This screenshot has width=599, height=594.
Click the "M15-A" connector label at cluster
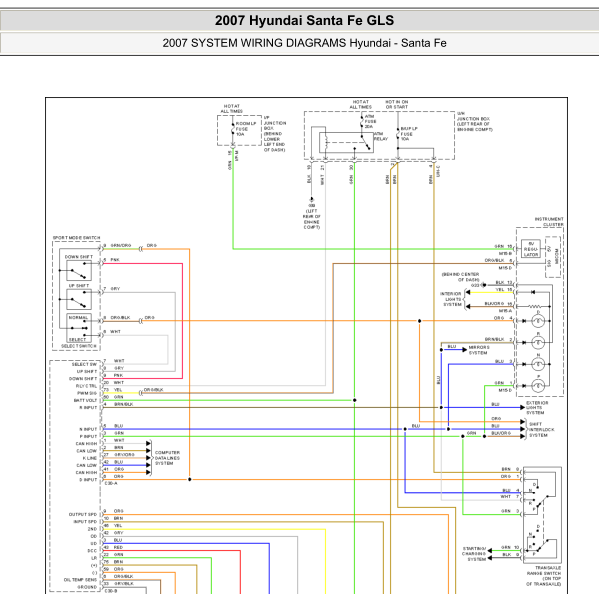click(505, 311)
